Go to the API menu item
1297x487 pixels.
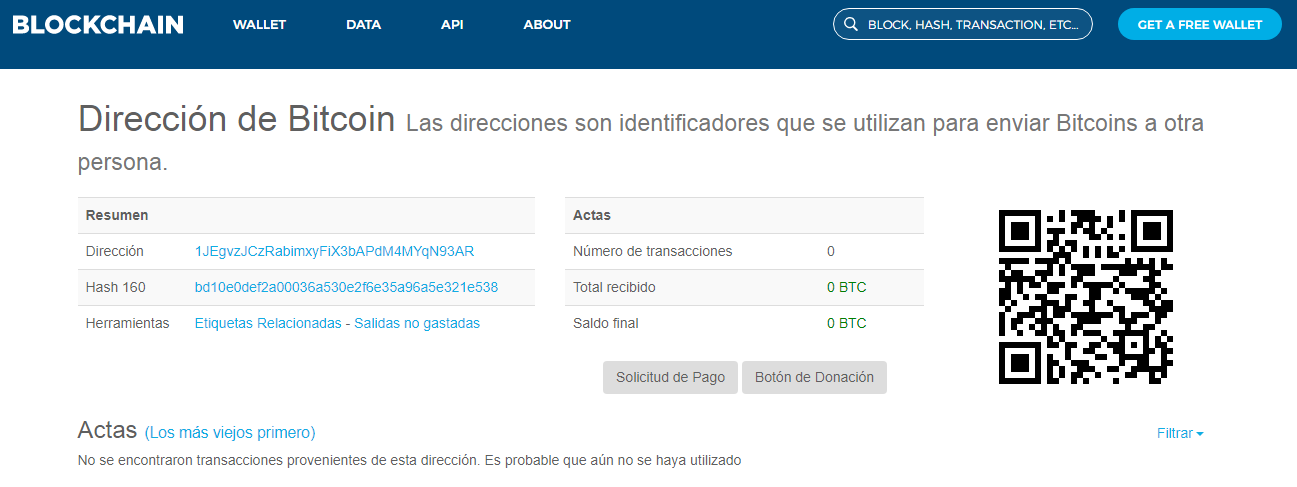tap(452, 25)
